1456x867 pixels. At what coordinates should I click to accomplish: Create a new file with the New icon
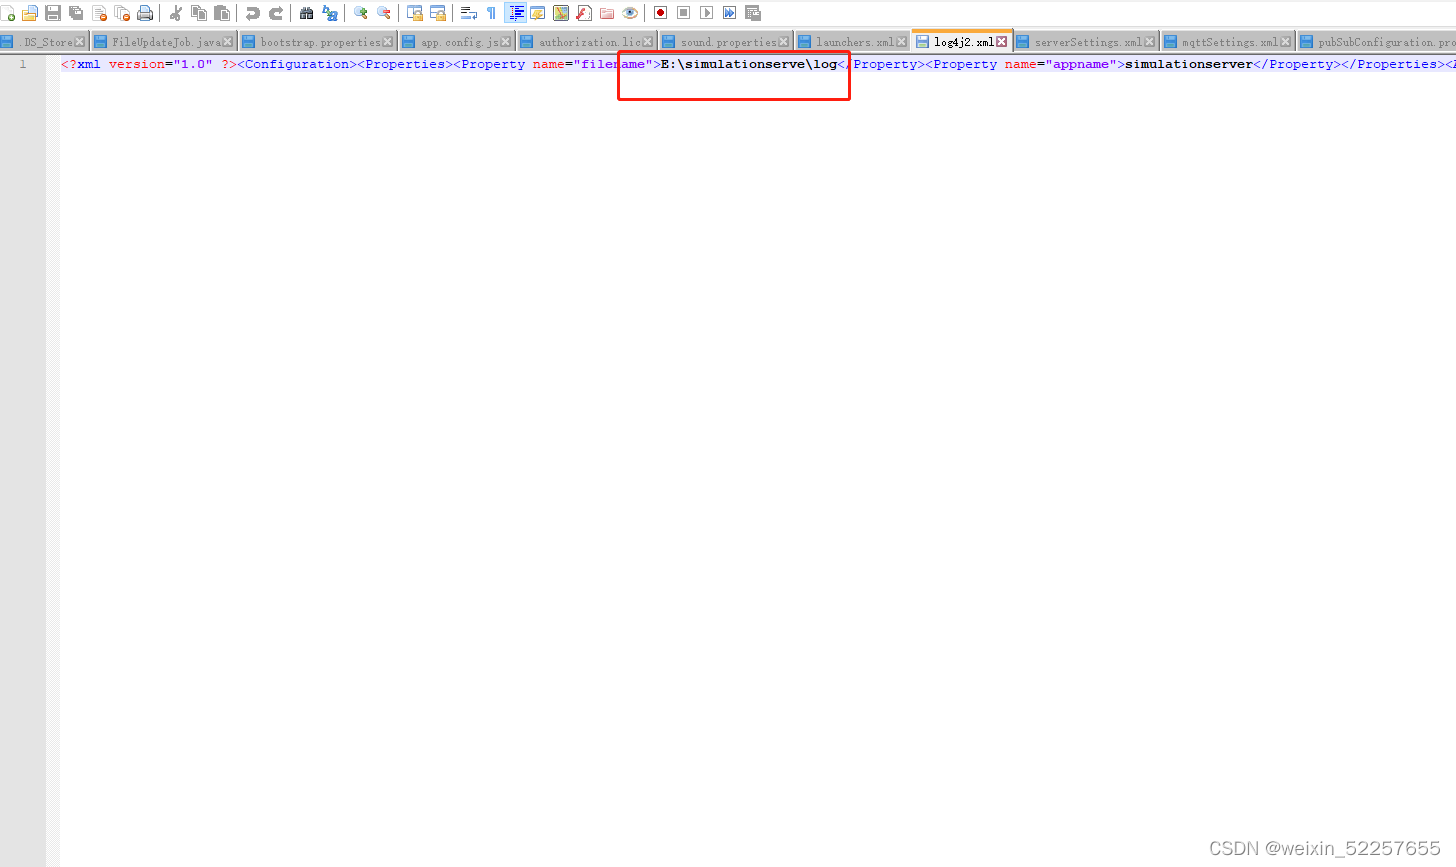8,13
